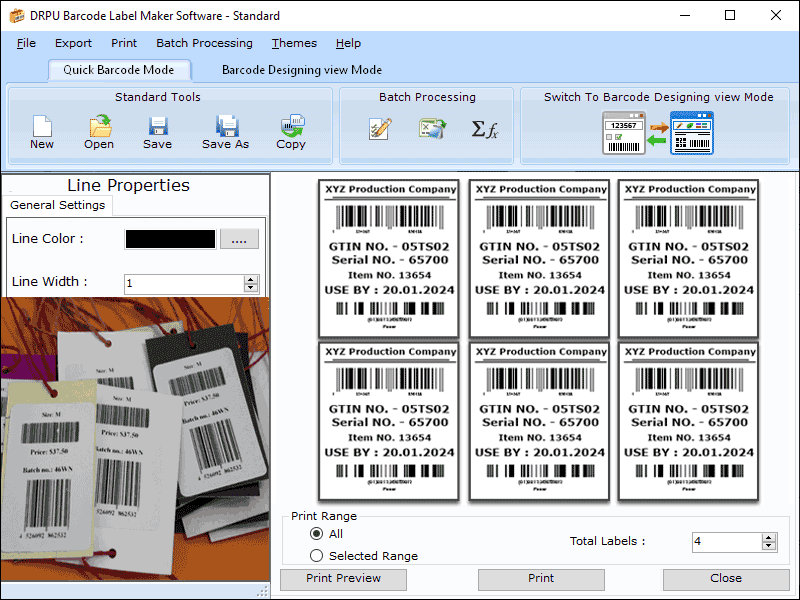
Task: Click the black Line Color swatch
Action: point(170,239)
